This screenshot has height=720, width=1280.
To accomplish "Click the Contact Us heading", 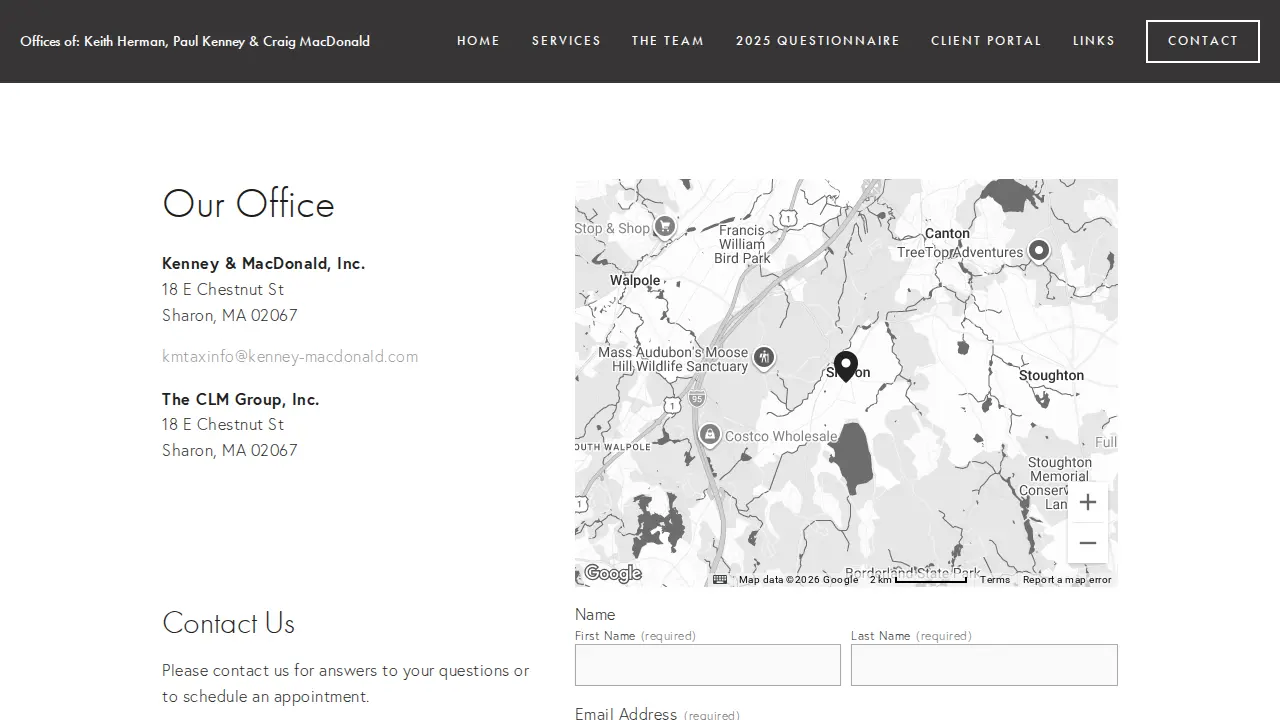I will [x=228, y=623].
